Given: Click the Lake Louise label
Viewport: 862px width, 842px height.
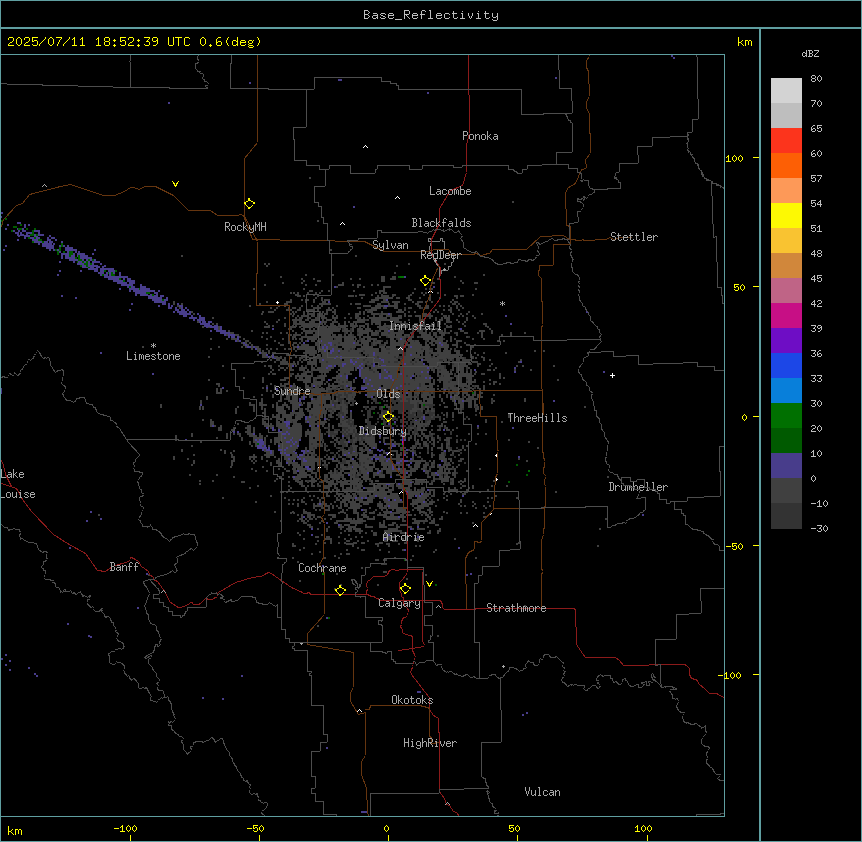Looking at the screenshot, I should click(18, 484).
